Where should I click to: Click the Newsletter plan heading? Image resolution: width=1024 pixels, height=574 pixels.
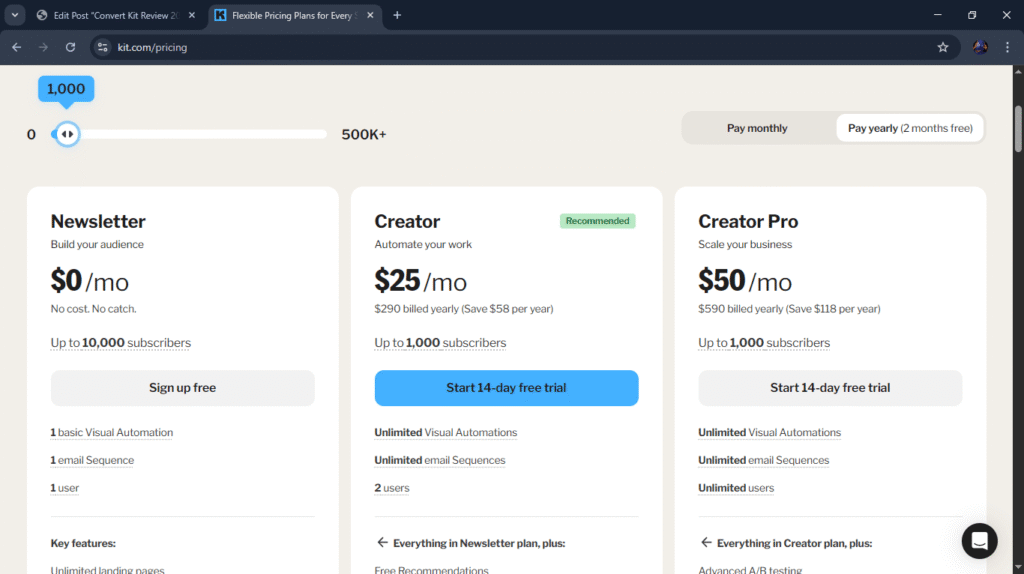(x=98, y=221)
